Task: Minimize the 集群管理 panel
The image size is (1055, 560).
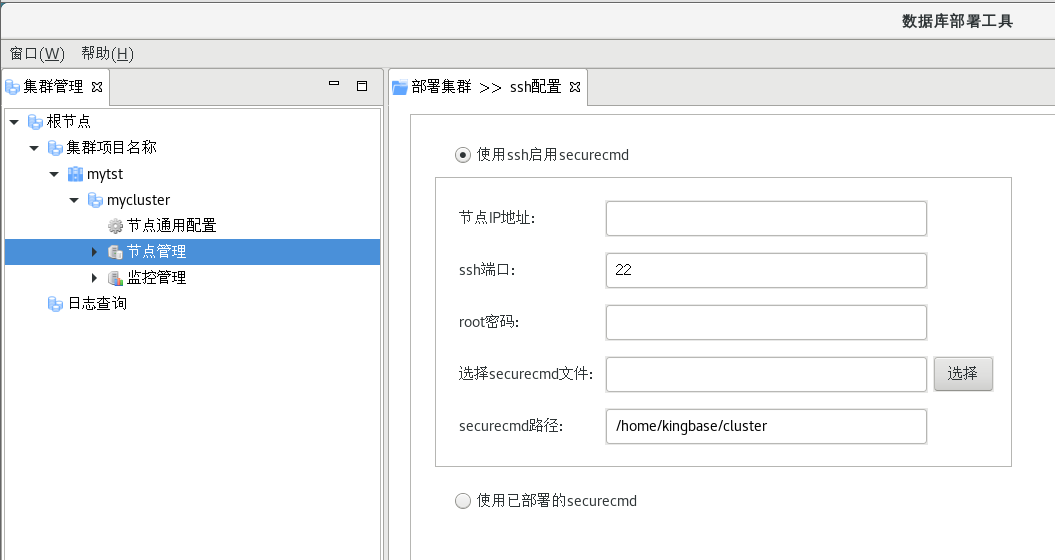Action: pos(335,86)
